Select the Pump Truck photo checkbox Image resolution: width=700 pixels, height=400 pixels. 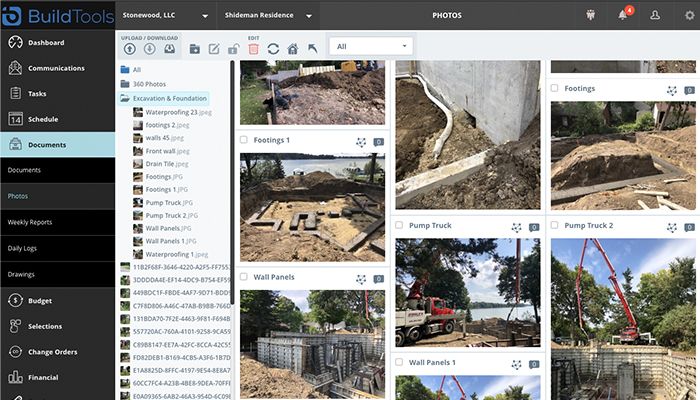(399, 225)
